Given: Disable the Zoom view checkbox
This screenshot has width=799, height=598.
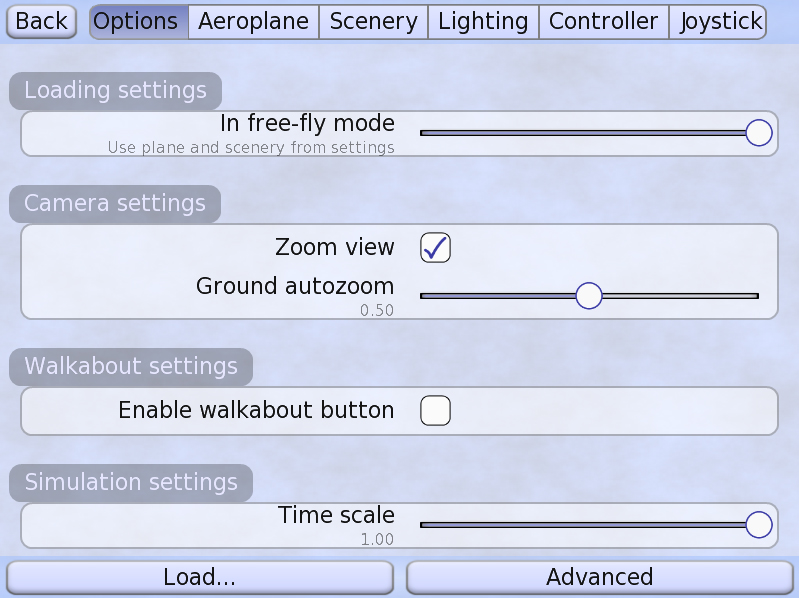Looking at the screenshot, I should [435, 247].
